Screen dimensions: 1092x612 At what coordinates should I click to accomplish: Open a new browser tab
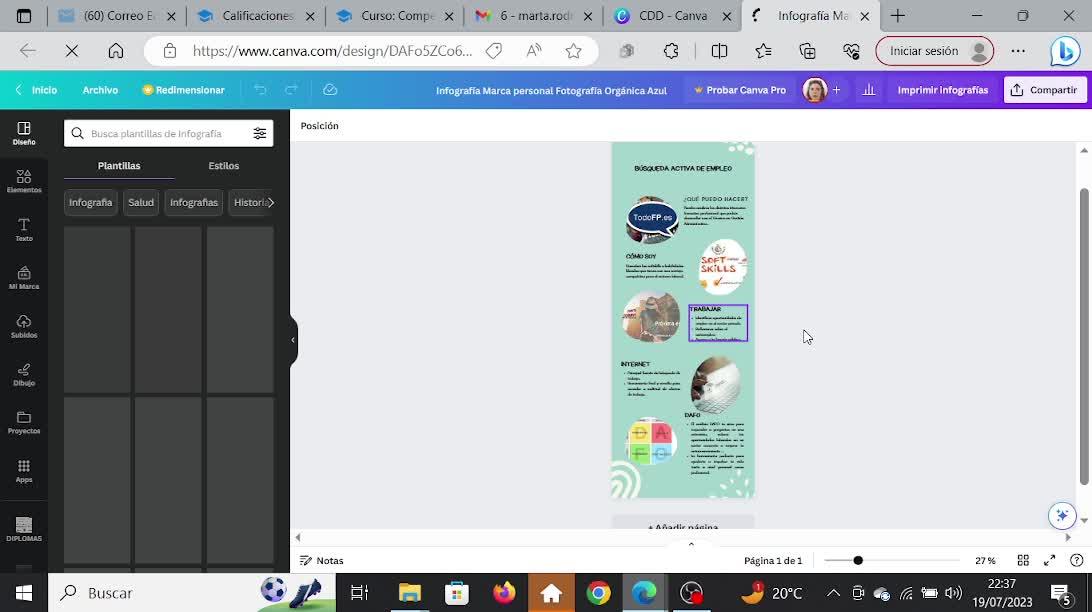tap(898, 15)
